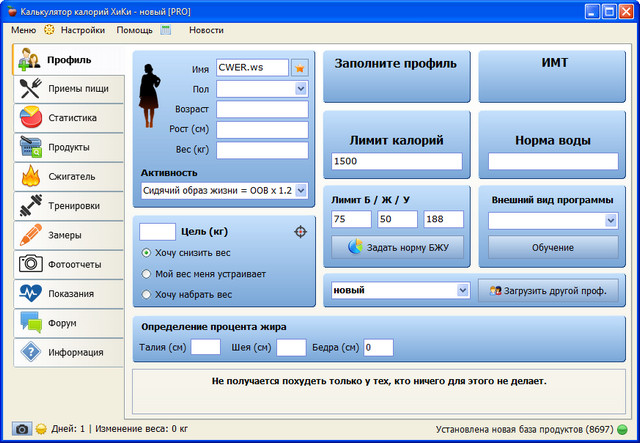
Task: Click 'Загрузить другой проф.' button
Action: (548, 290)
